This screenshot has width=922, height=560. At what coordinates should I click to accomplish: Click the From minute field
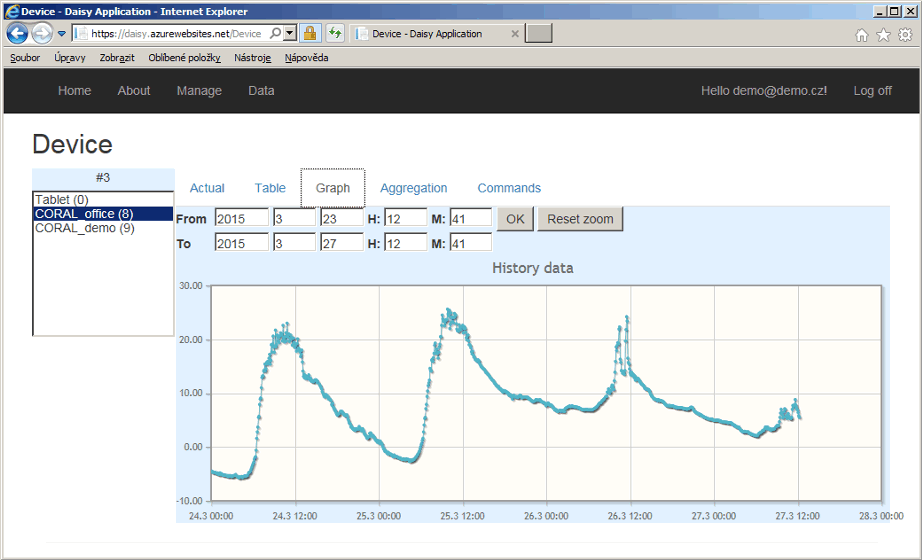tap(471, 218)
